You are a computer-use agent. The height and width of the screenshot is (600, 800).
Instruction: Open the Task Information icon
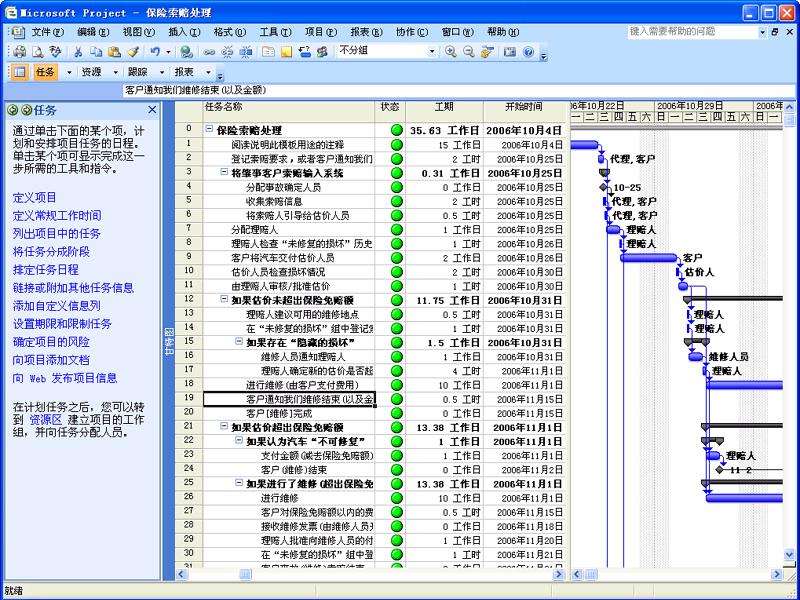click(268, 52)
